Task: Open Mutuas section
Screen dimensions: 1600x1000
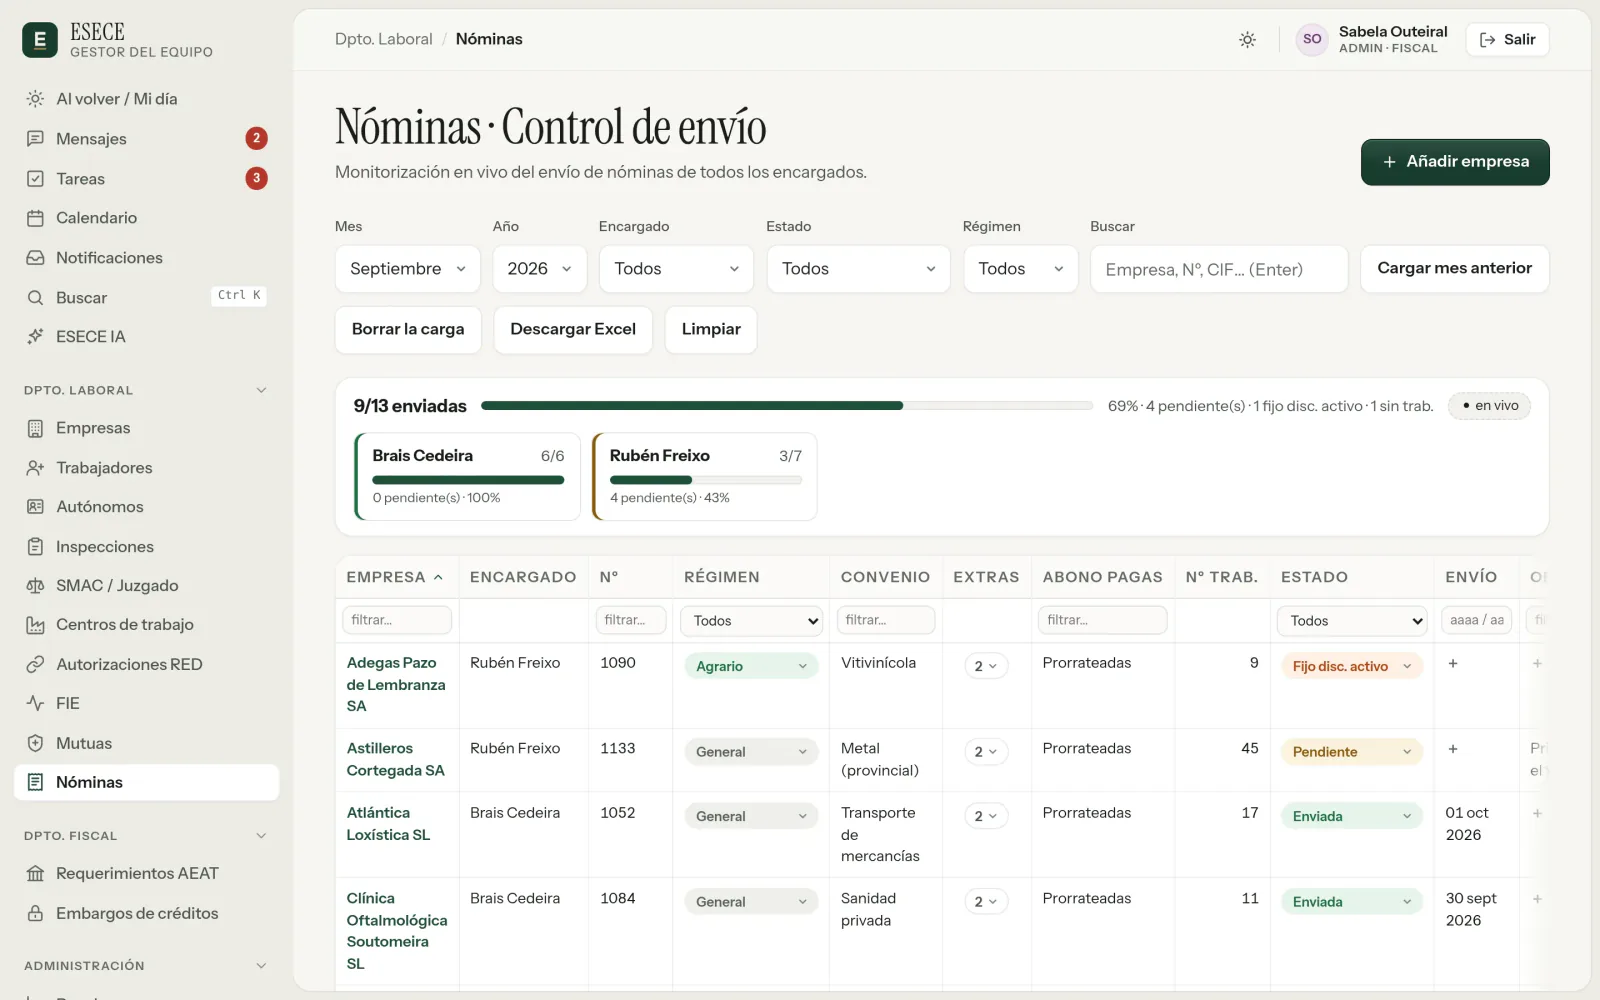Action: 146,743
